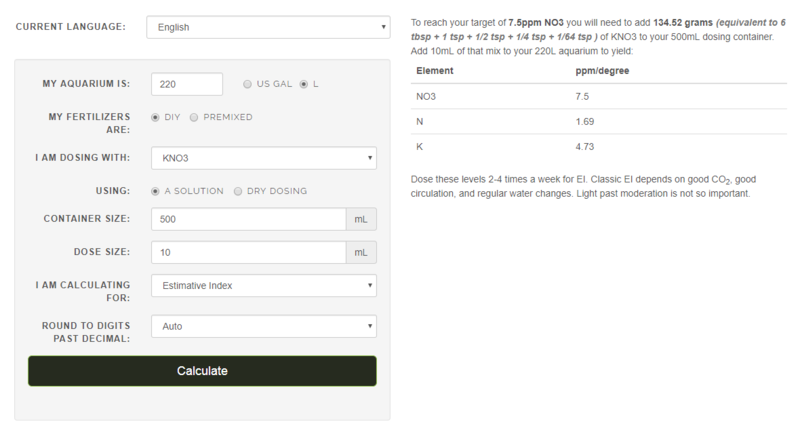Select the US GAL radio button
Screen dimensions: 800x430
247,84
